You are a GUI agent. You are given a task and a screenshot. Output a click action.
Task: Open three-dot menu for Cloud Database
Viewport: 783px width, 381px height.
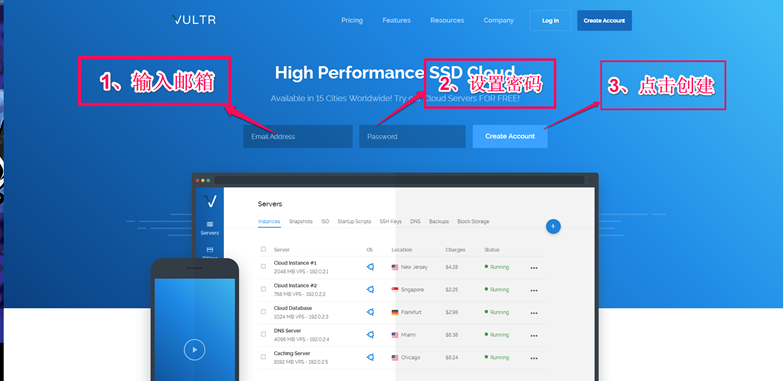click(534, 313)
